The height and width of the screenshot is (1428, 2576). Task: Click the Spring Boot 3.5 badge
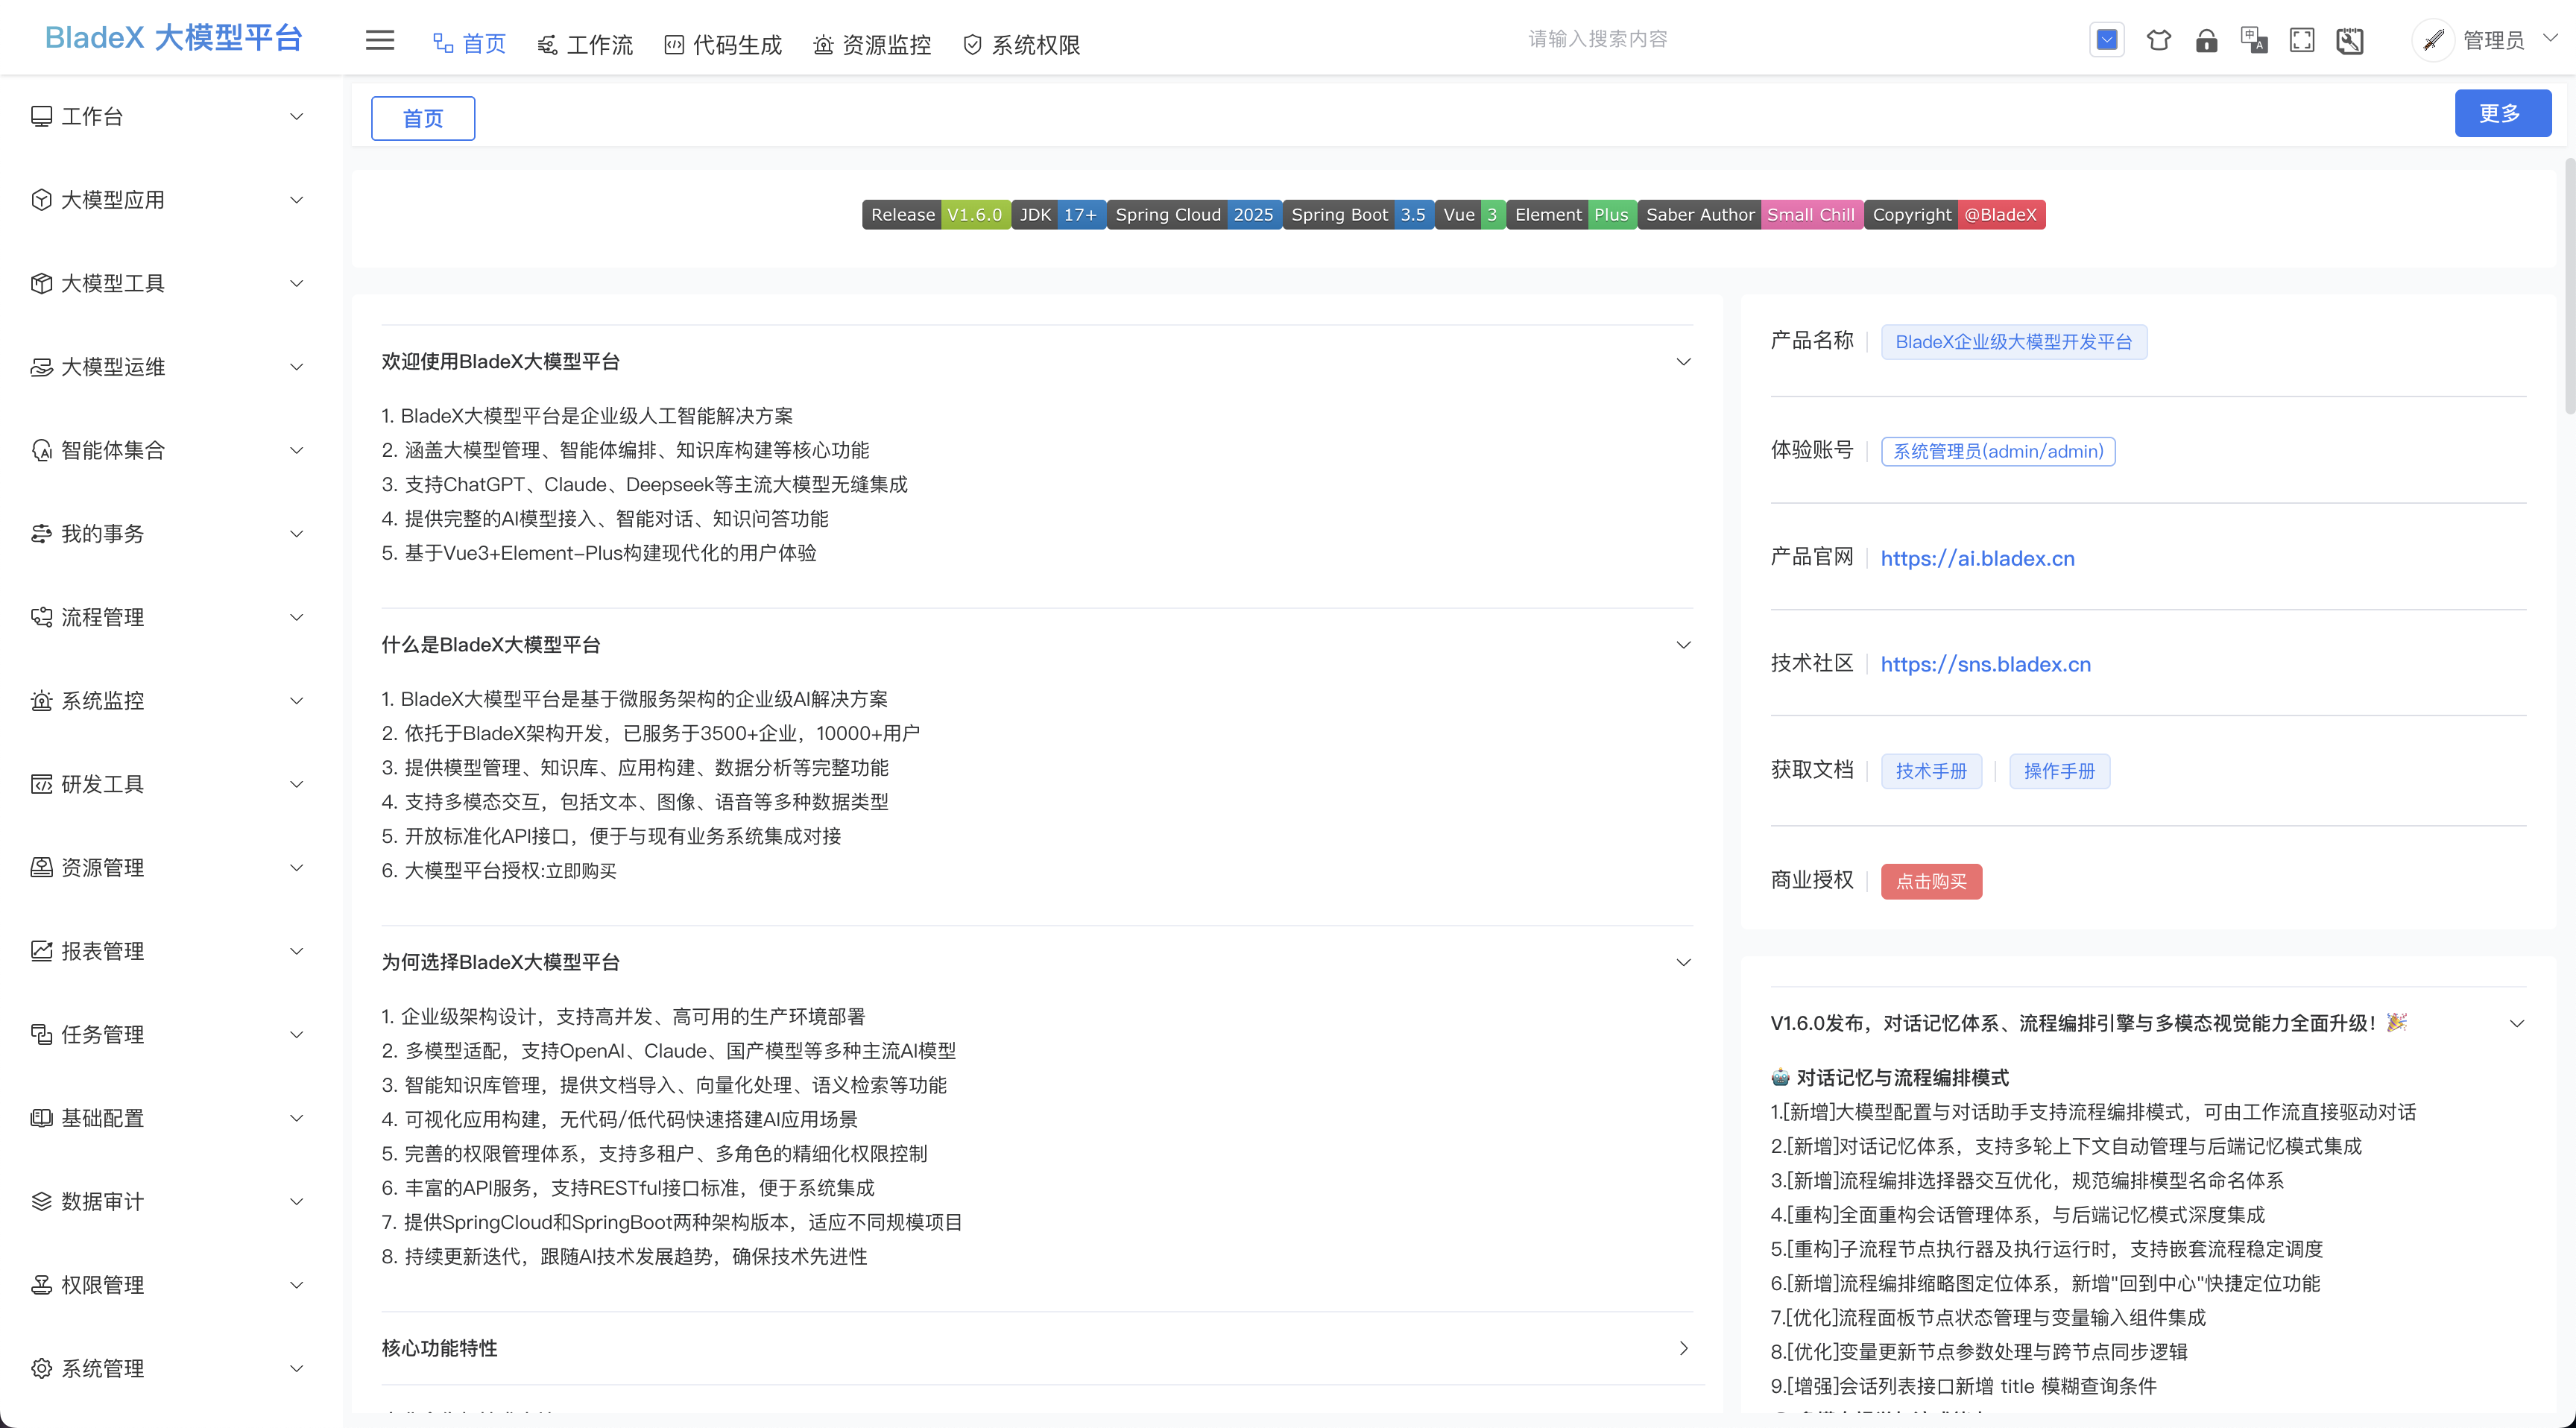(x=1358, y=214)
